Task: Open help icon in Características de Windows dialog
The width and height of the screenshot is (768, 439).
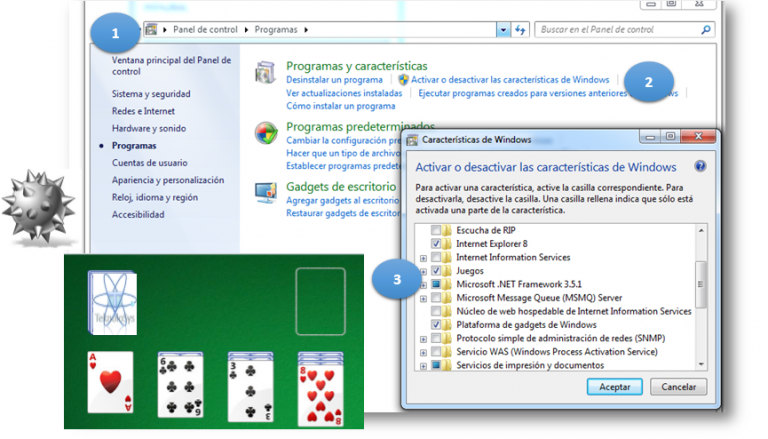Action: pyautogui.click(x=700, y=166)
